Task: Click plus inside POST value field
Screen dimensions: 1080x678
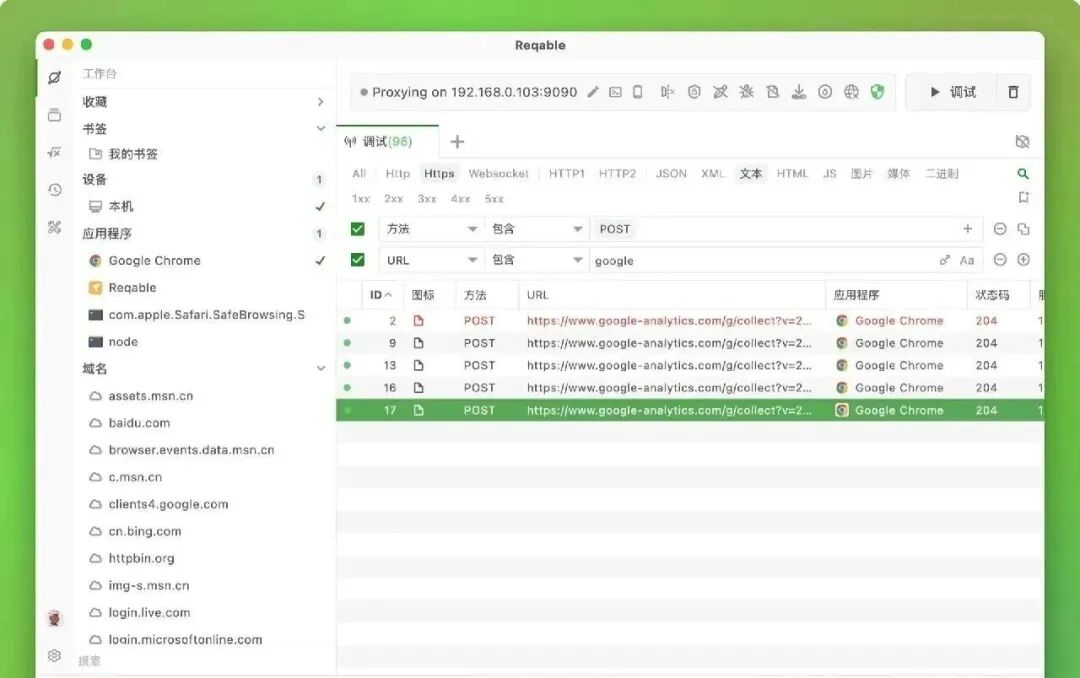Action: 968,229
